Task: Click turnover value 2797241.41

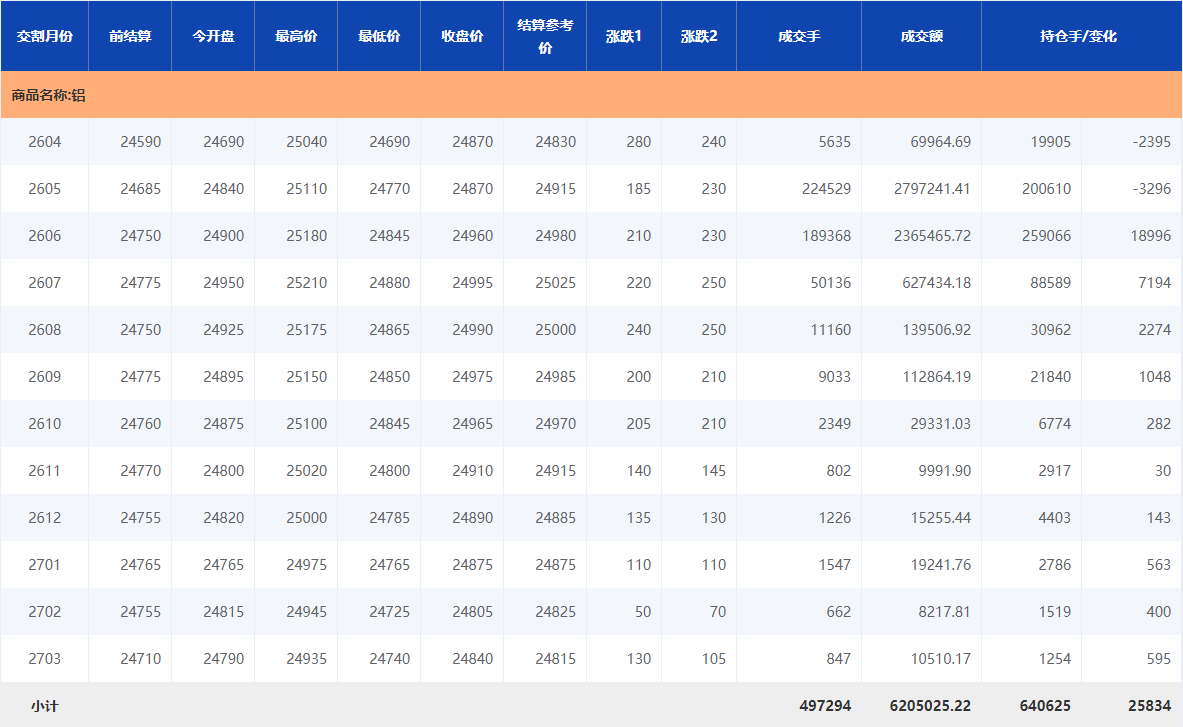Action: click(932, 189)
